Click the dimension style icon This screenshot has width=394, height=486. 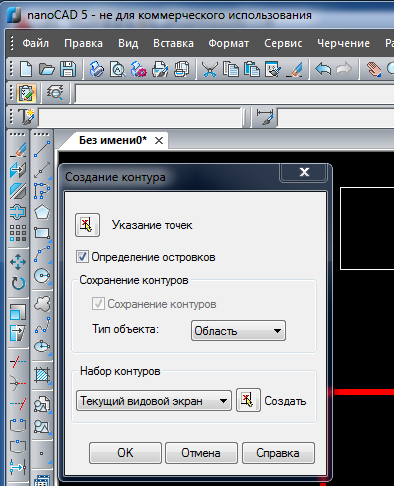(x=265, y=117)
